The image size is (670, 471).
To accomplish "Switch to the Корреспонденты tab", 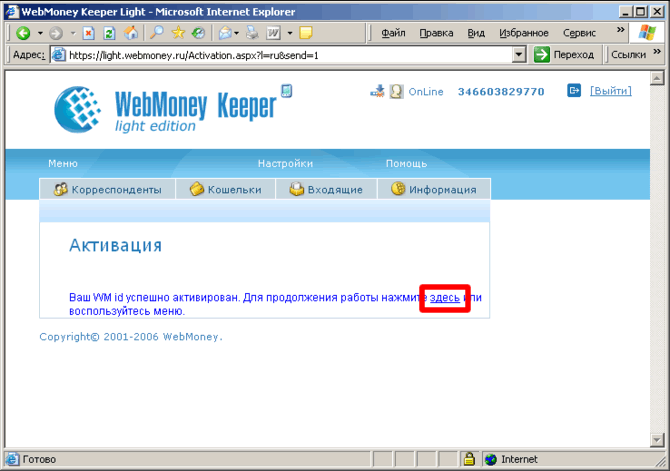I will click(x=107, y=189).
